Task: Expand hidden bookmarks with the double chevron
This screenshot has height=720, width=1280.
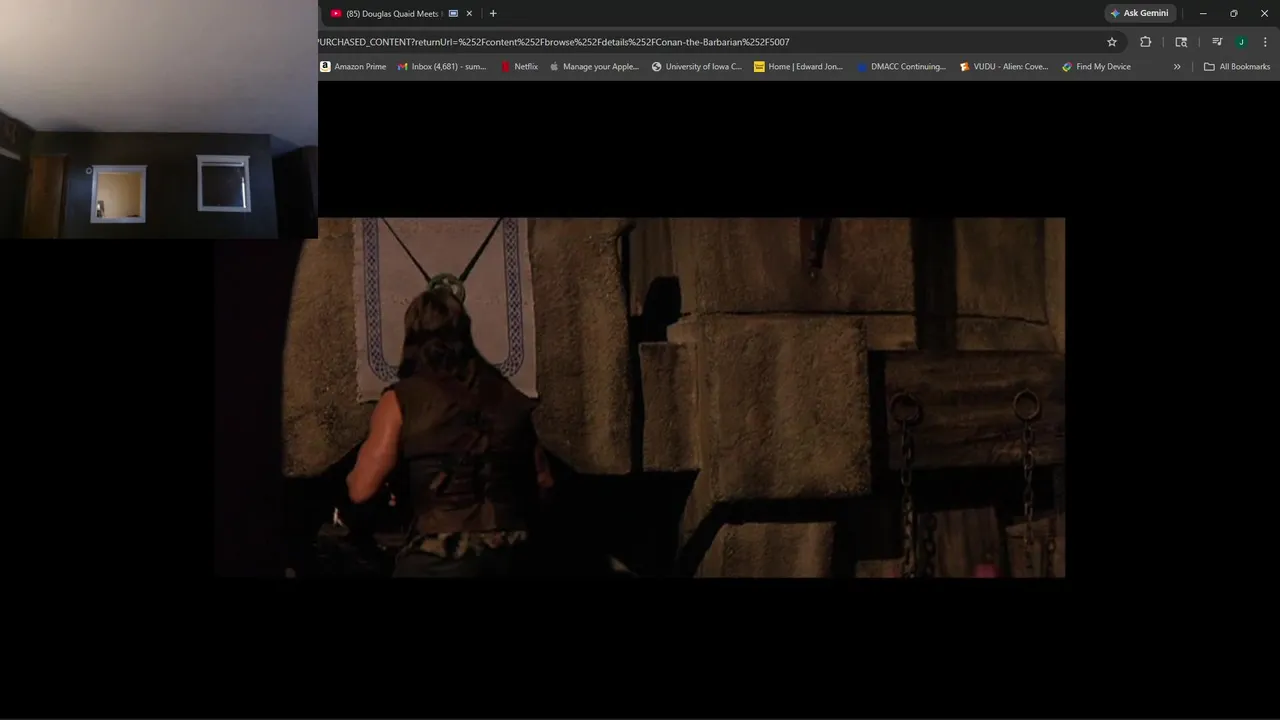Action: point(1177,67)
